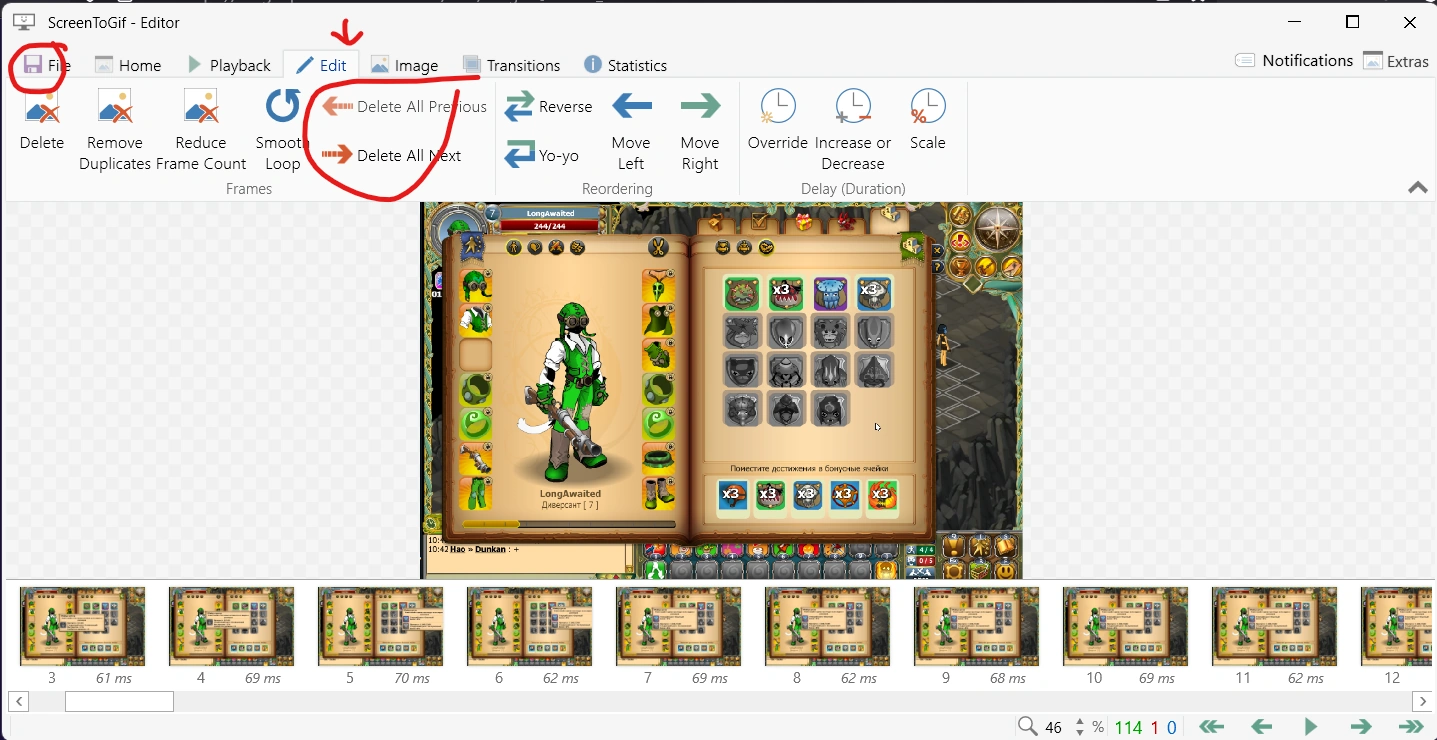This screenshot has width=1437, height=740.
Task: Go to the next frame
Action: click(x=1361, y=727)
